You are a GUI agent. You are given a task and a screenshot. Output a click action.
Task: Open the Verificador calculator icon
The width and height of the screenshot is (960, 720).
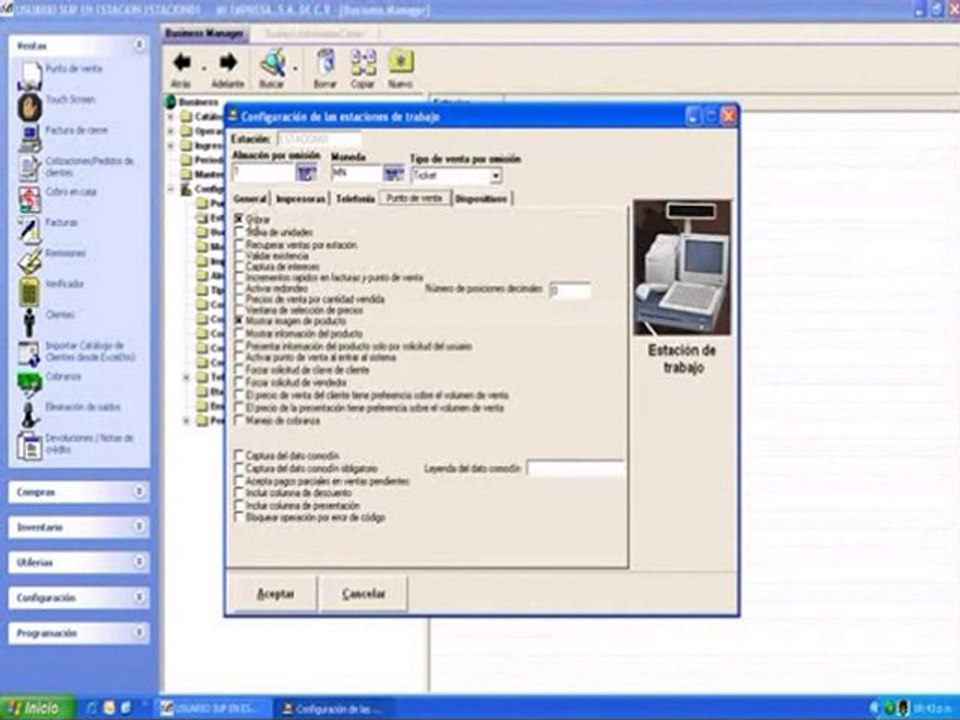(29, 291)
